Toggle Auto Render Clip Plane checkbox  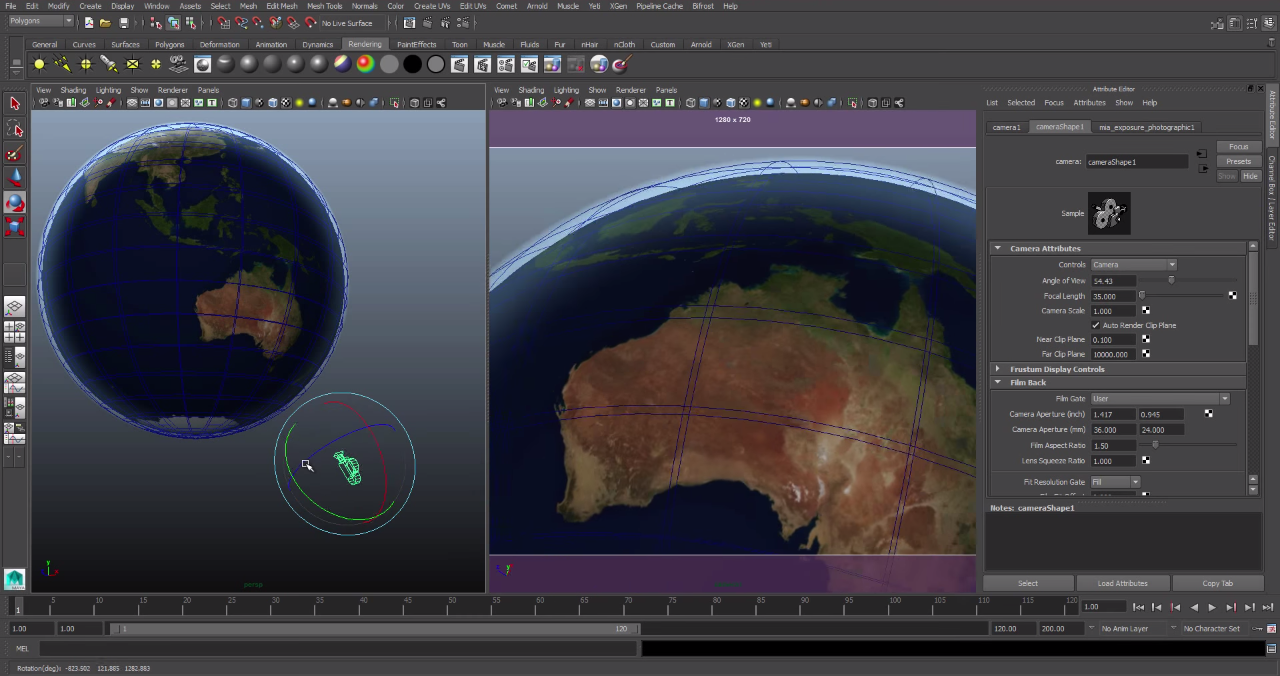tap(1096, 325)
